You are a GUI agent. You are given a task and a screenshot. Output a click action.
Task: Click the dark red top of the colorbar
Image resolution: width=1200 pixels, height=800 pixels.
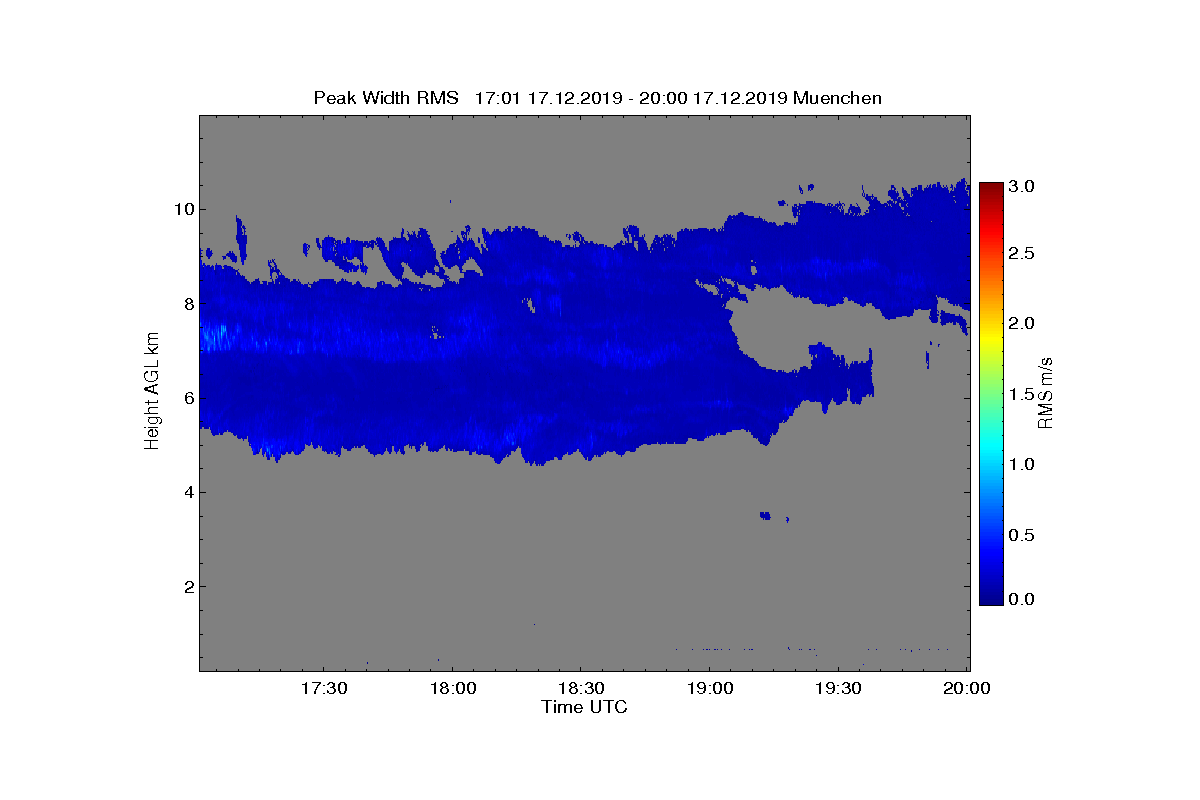[991, 190]
